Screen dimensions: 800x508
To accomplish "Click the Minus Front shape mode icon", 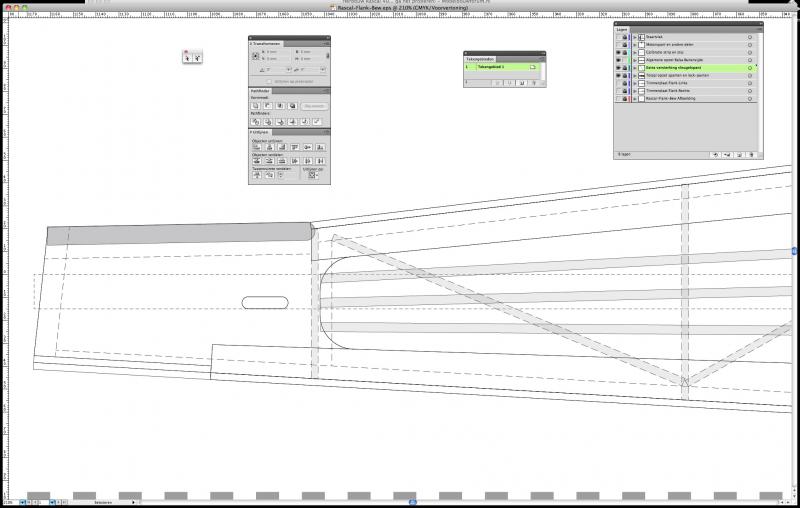I will click(x=268, y=106).
